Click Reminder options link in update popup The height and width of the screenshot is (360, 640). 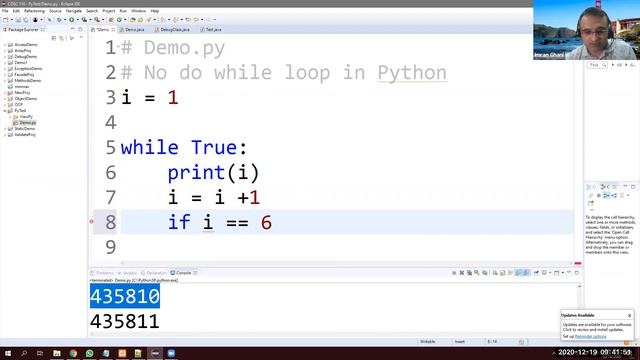tap(591, 336)
